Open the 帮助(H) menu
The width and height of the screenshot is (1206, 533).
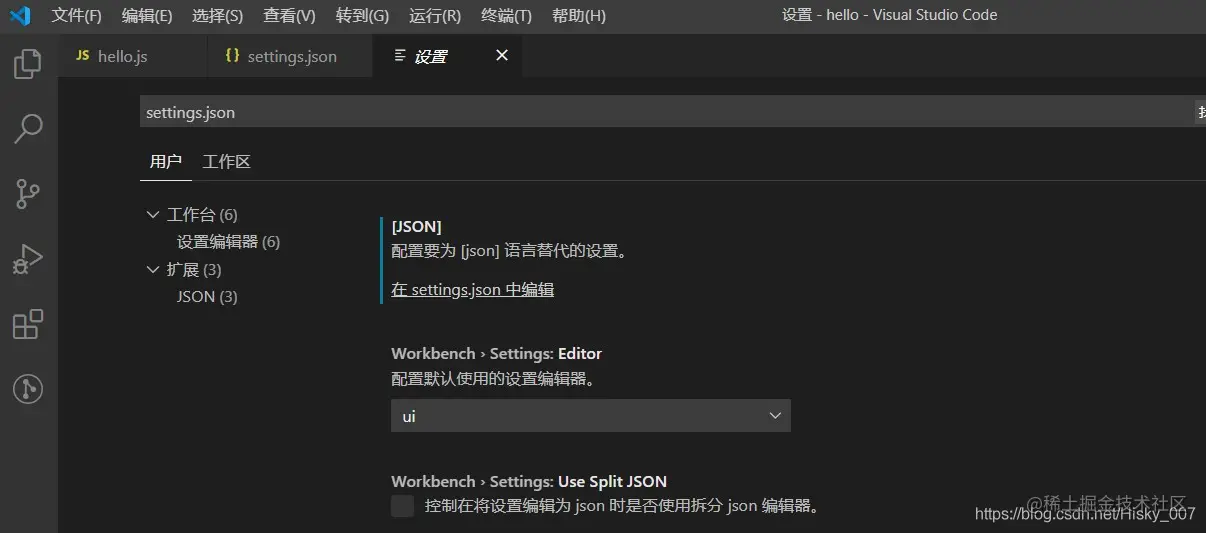point(579,16)
